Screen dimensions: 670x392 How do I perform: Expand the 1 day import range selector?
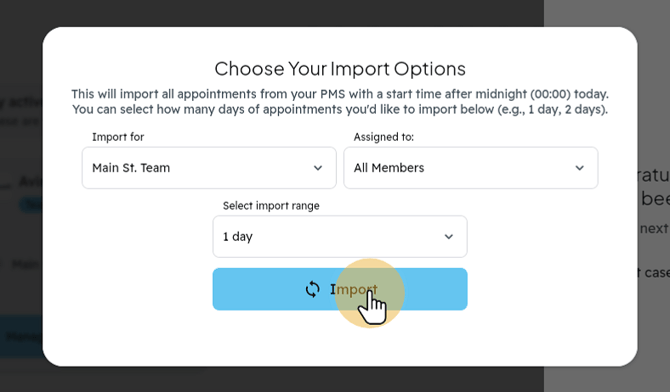click(x=340, y=236)
